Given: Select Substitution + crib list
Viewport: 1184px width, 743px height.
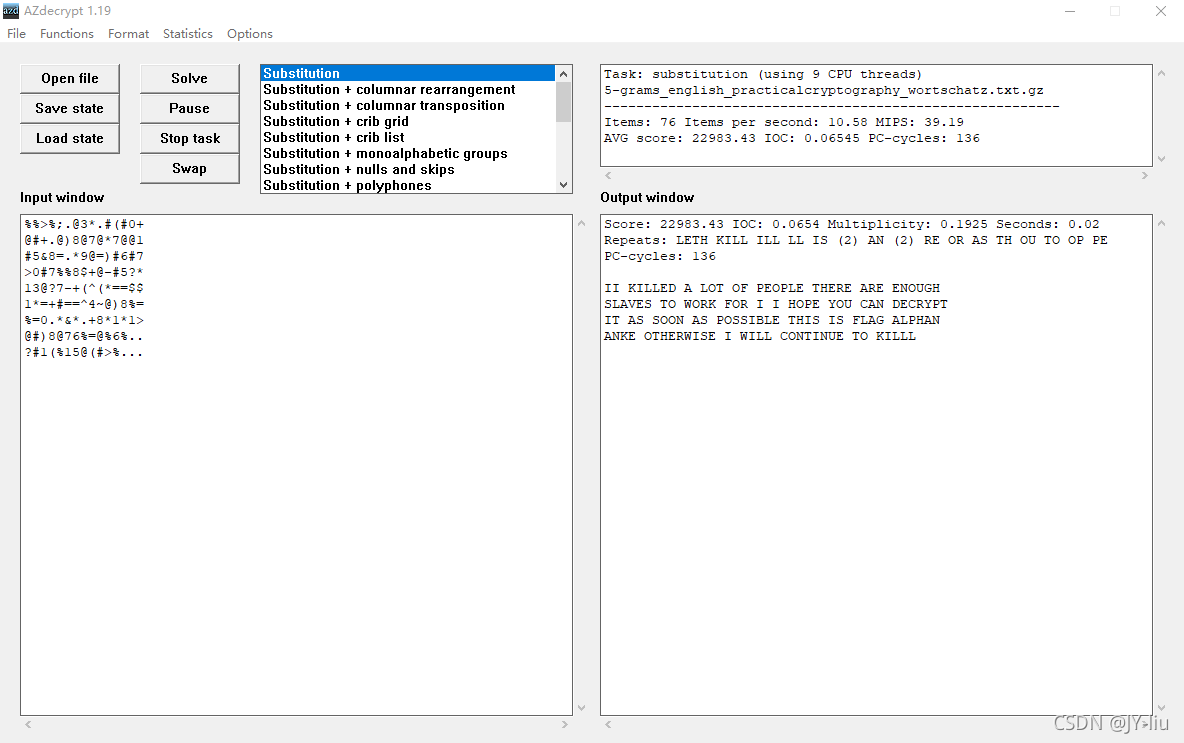Looking at the screenshot, I should (408, 137).
